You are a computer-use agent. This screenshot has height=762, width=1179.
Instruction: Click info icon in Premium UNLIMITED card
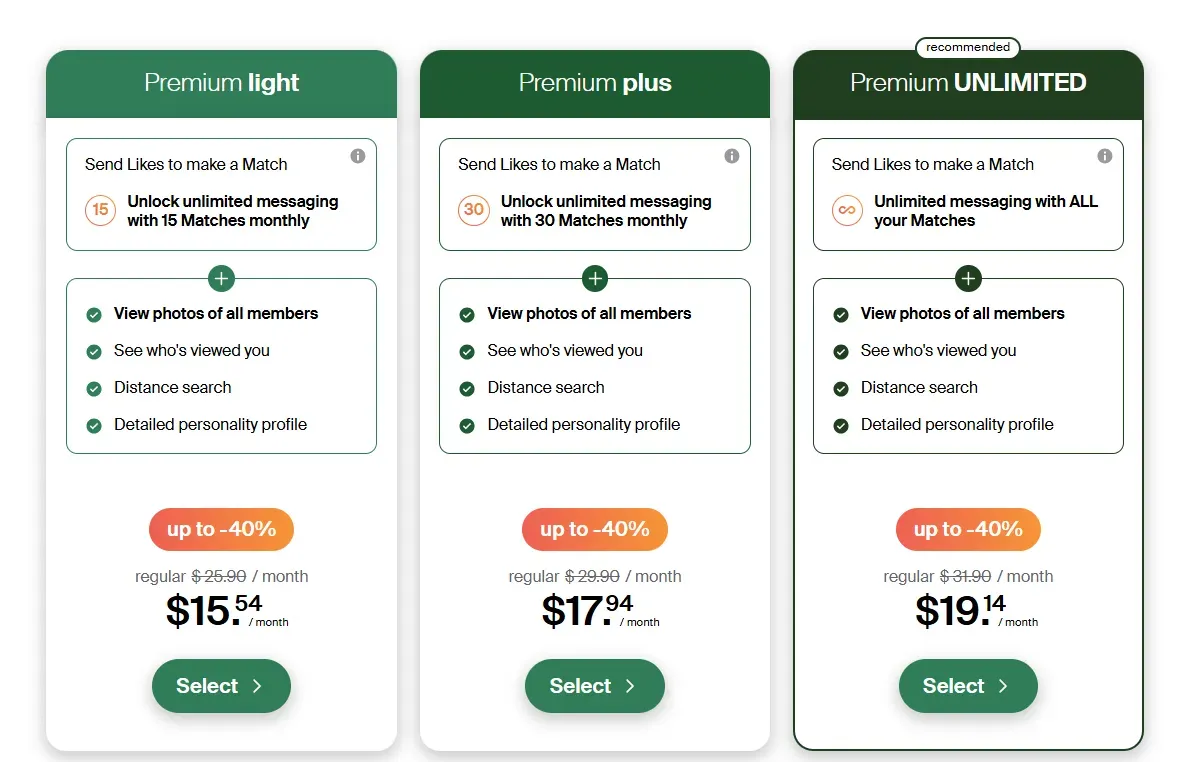1105,156
